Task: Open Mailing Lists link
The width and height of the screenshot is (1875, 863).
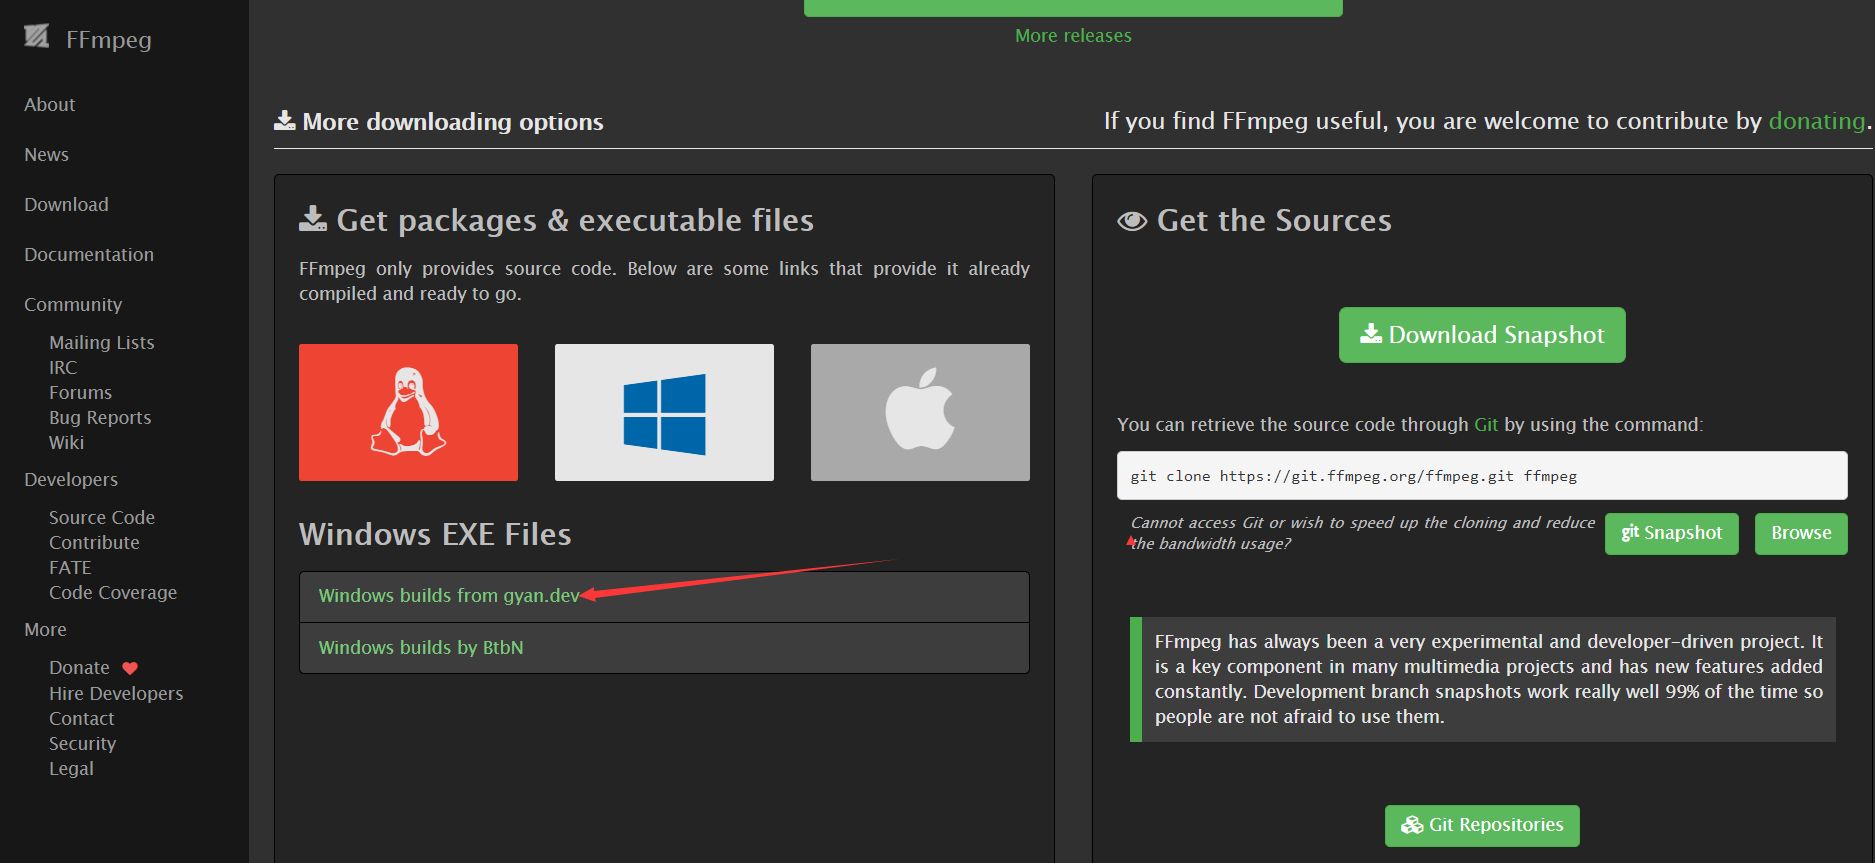Action: (x=102, y=342)
